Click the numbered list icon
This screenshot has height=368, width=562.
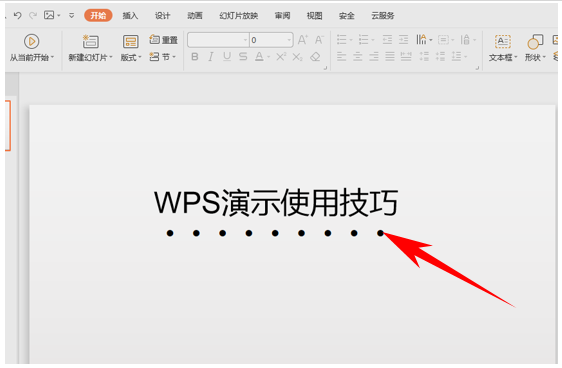pyautogui.click(x=363, y=39)
